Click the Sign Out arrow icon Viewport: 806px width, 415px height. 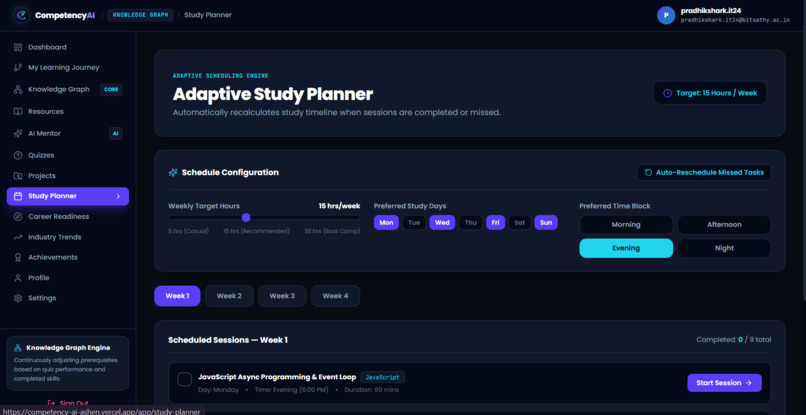click(x=51, y=403)
